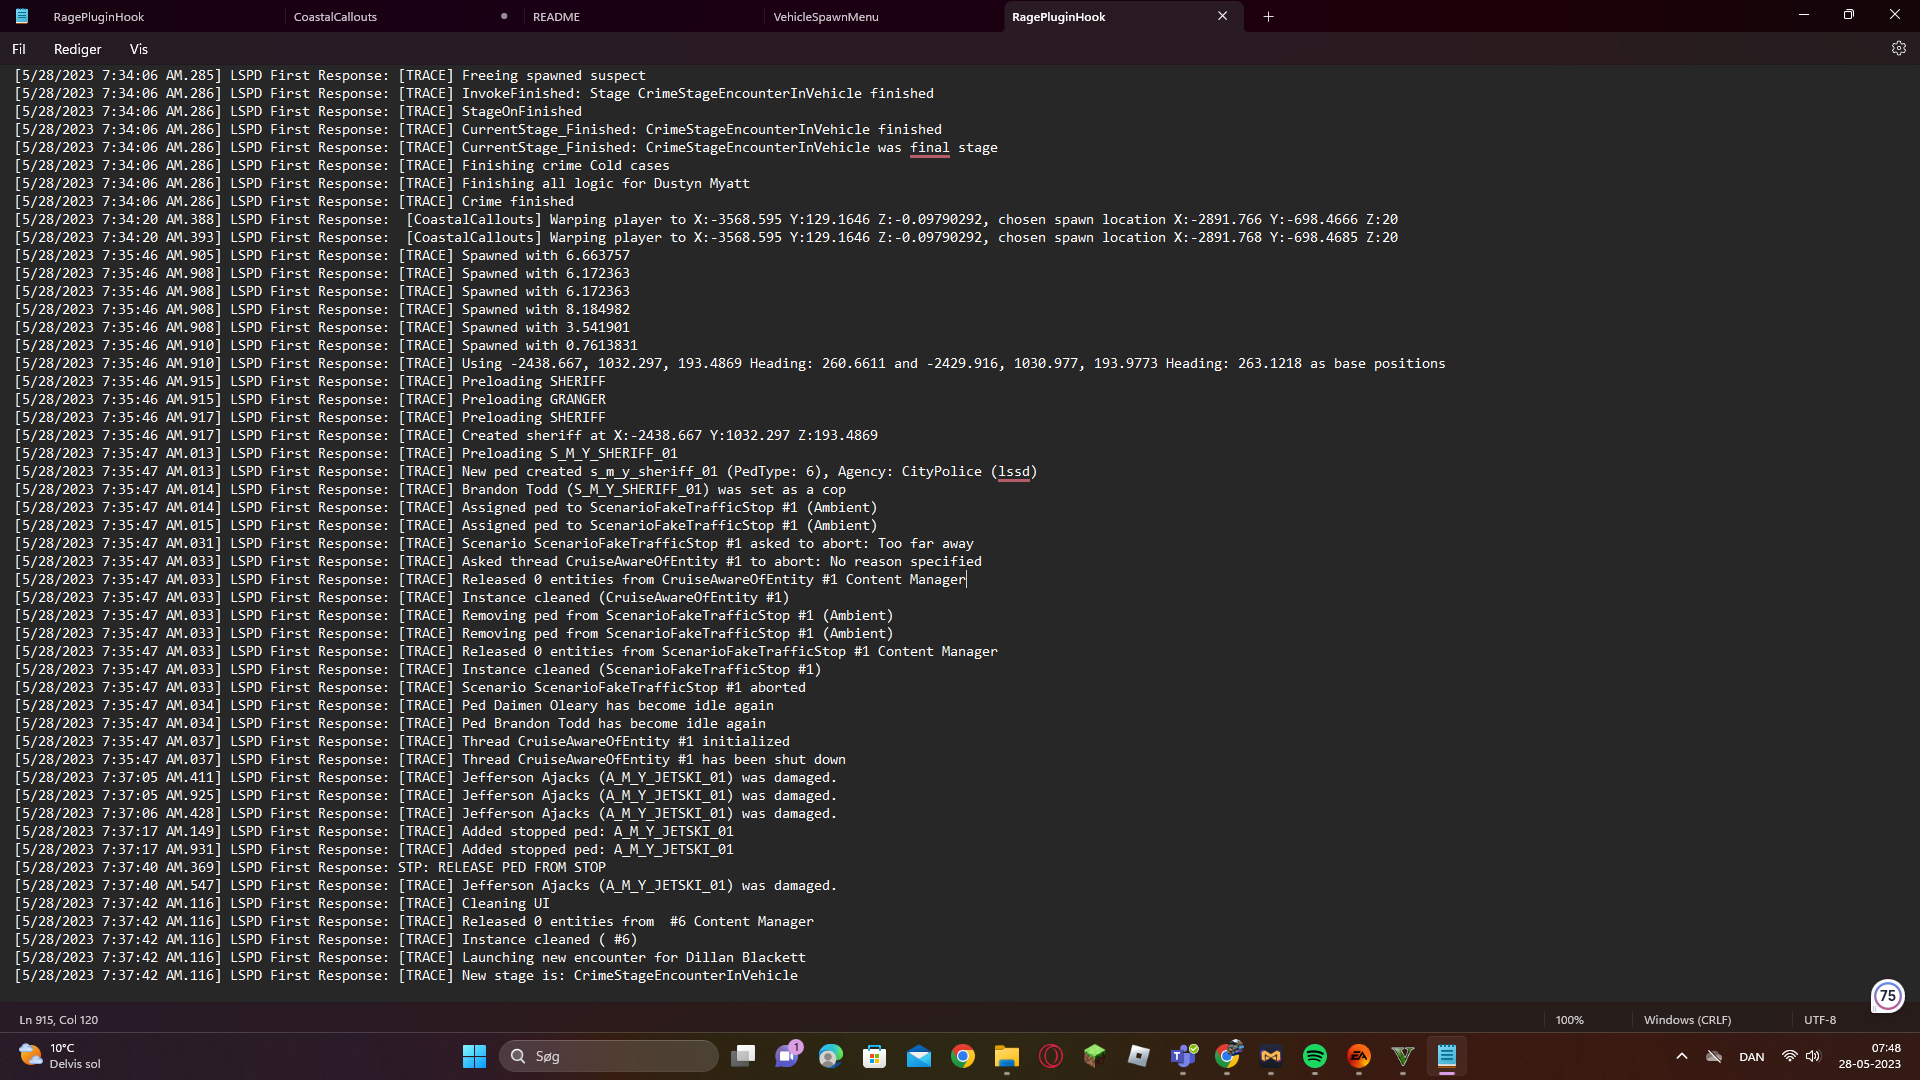This screenshot has height=1080, width=1920.
Task: Open File Explorer from taskbar
Action: 1007,1056
